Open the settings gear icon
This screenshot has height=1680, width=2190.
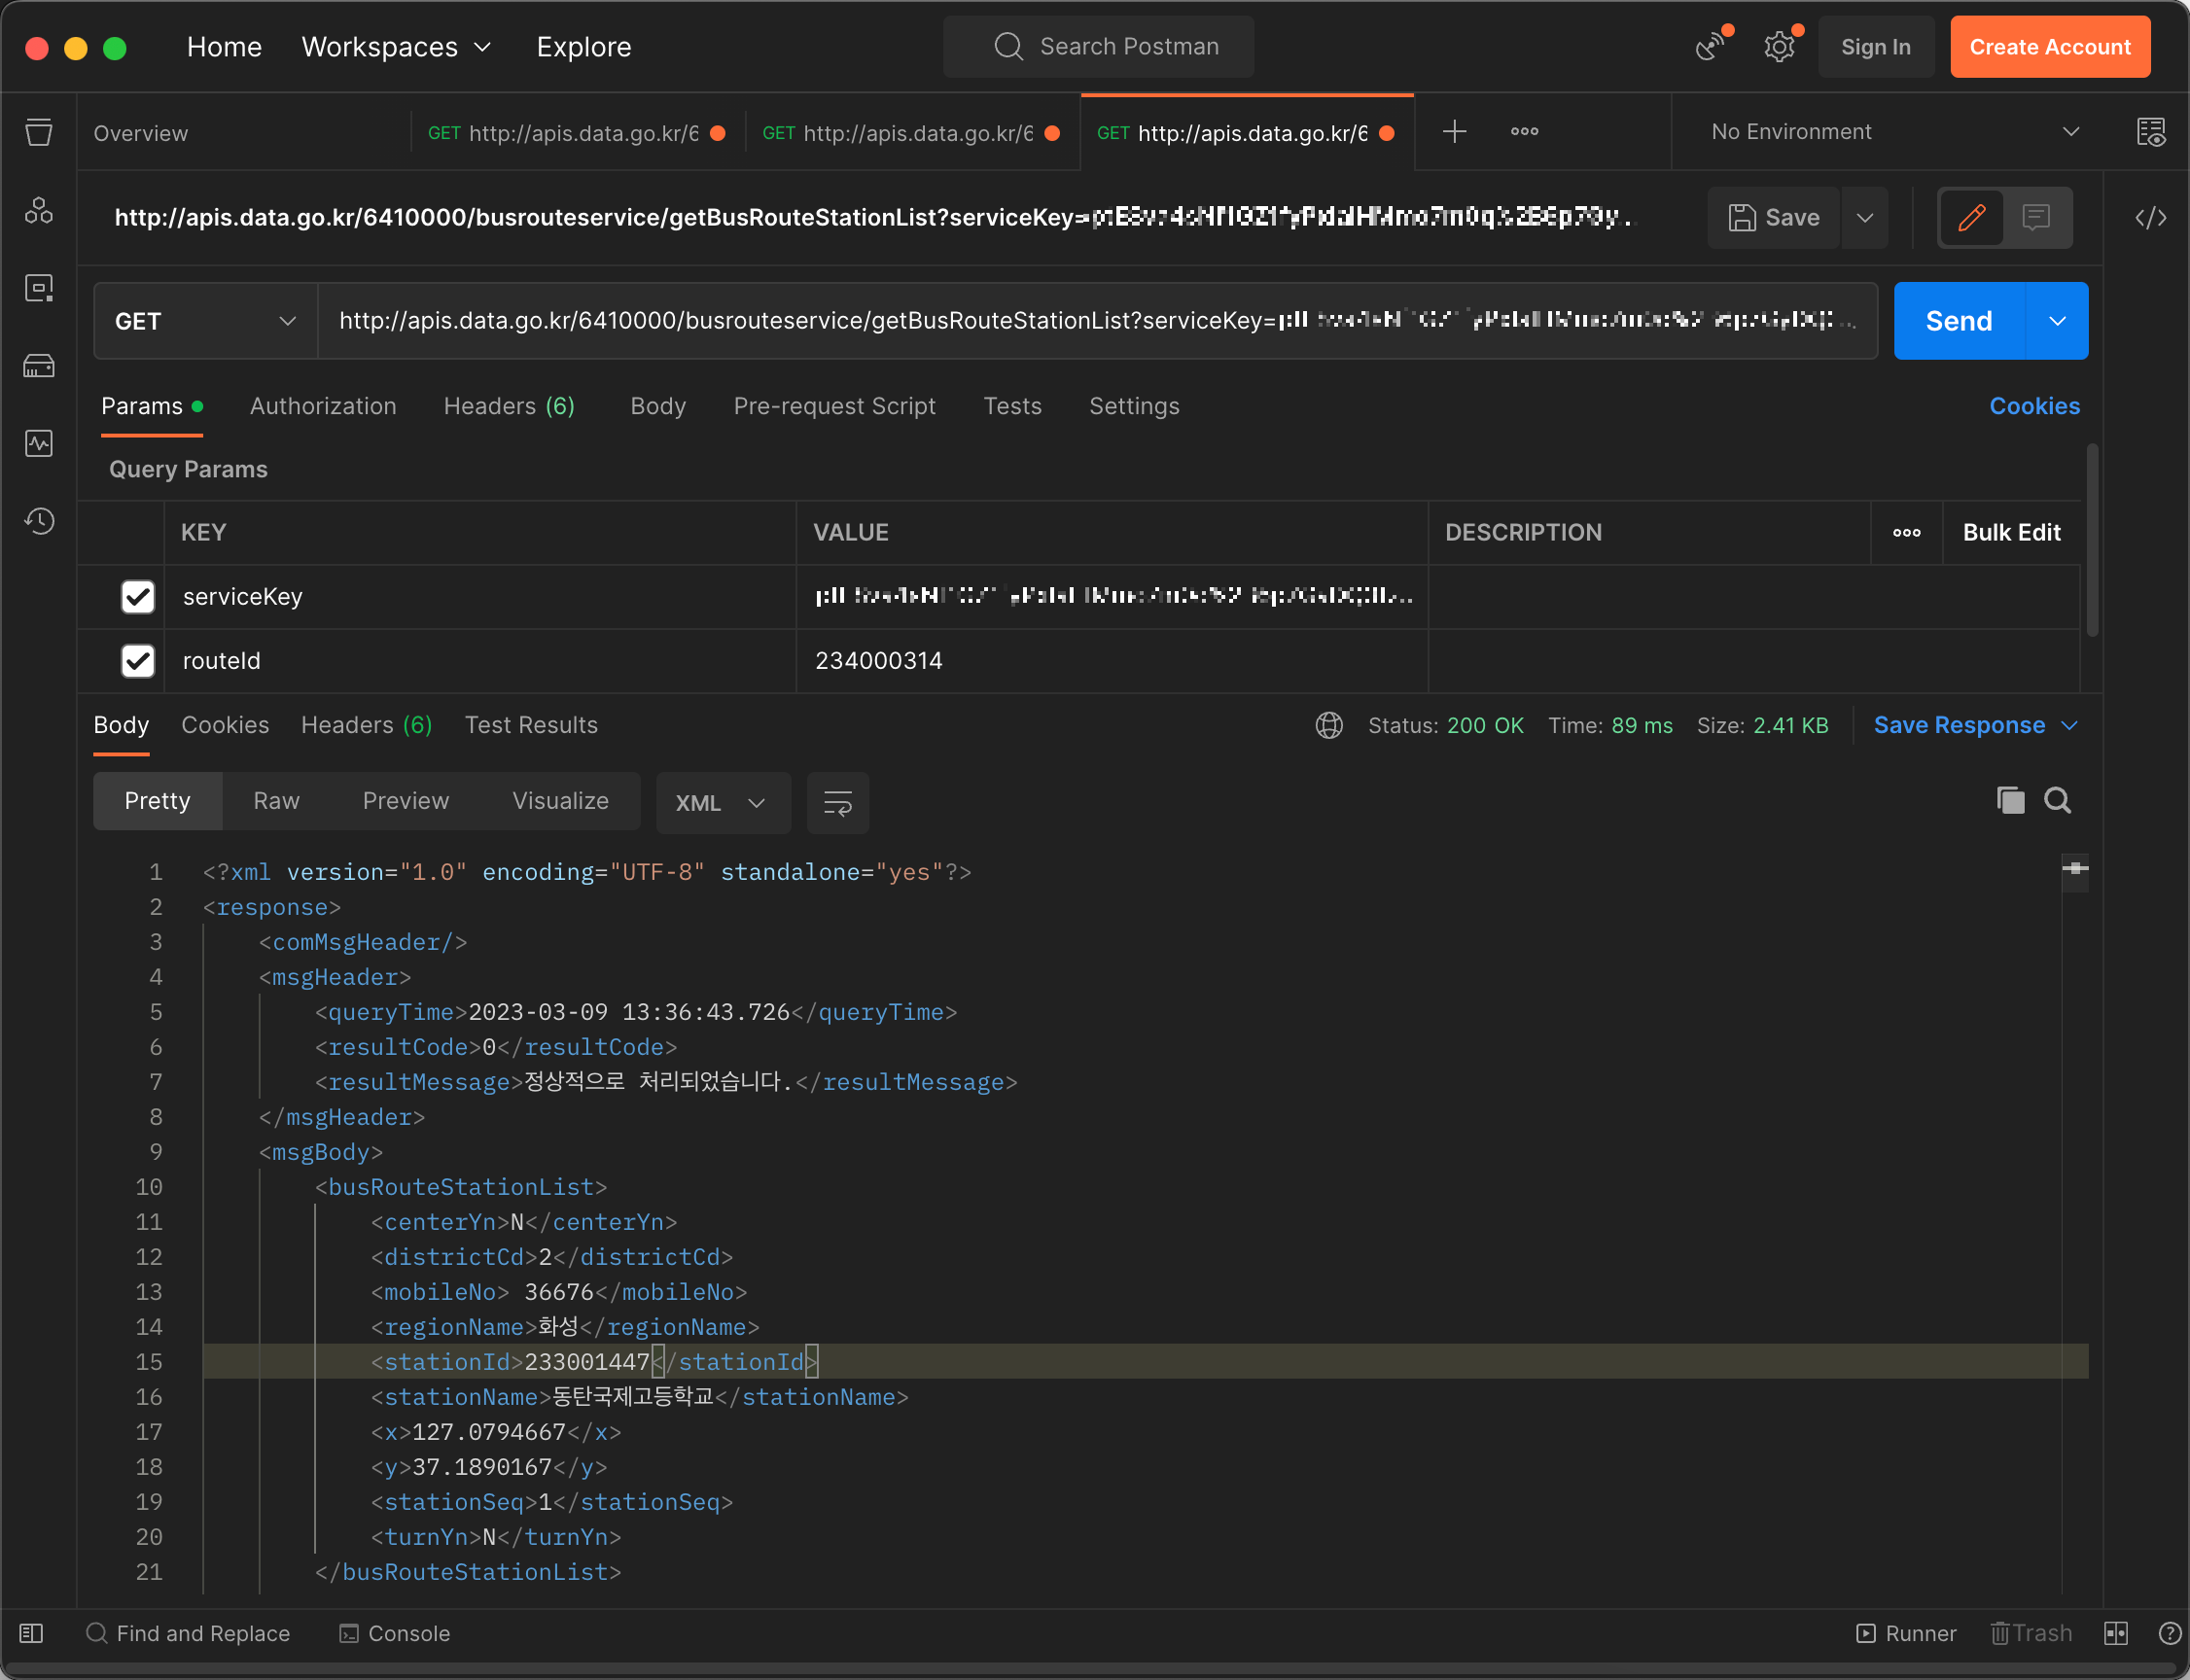coord(1779,47)
